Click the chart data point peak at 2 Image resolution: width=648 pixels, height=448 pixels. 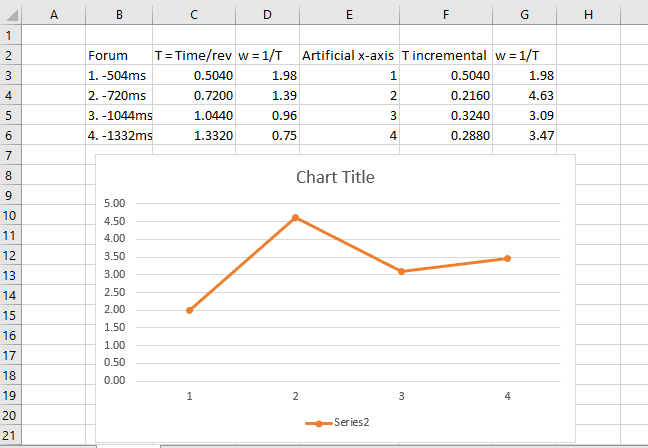295,217
